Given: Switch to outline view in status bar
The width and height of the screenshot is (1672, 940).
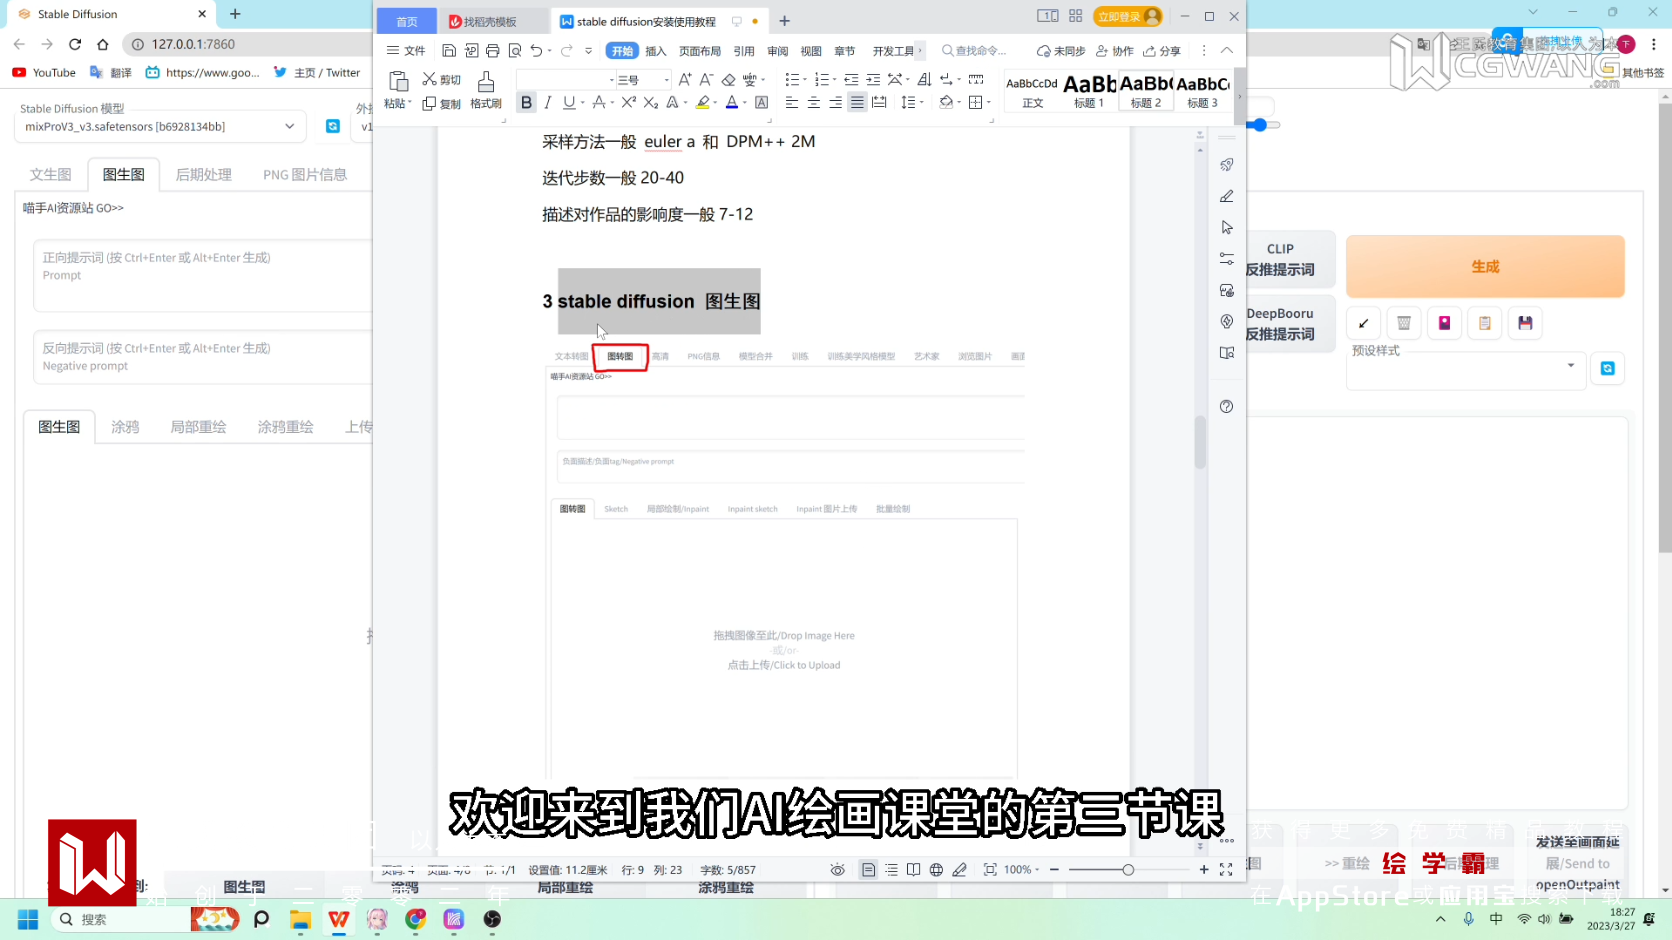Looking at the screenshot, I should tap(891, 870).
